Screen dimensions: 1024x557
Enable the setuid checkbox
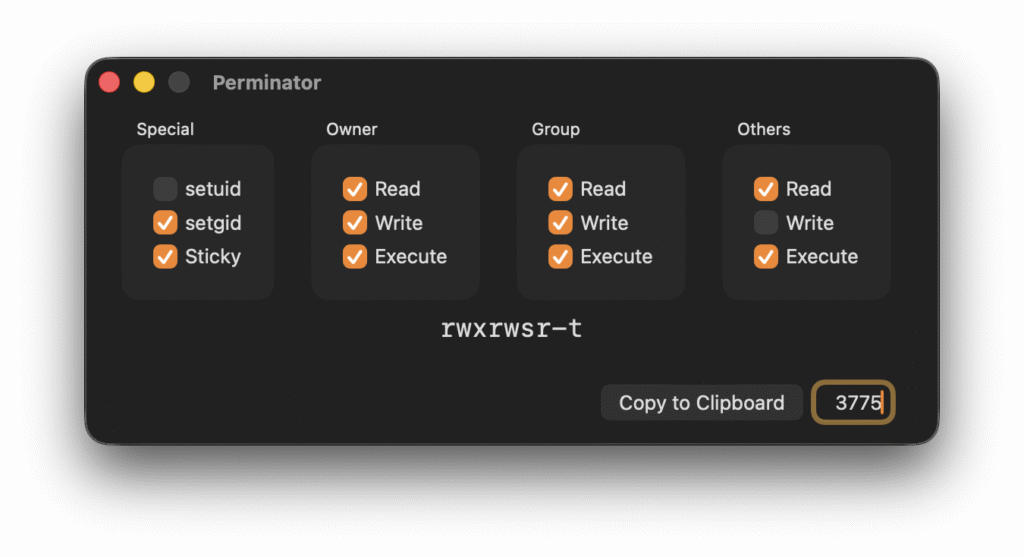click(x=166, y=189)
